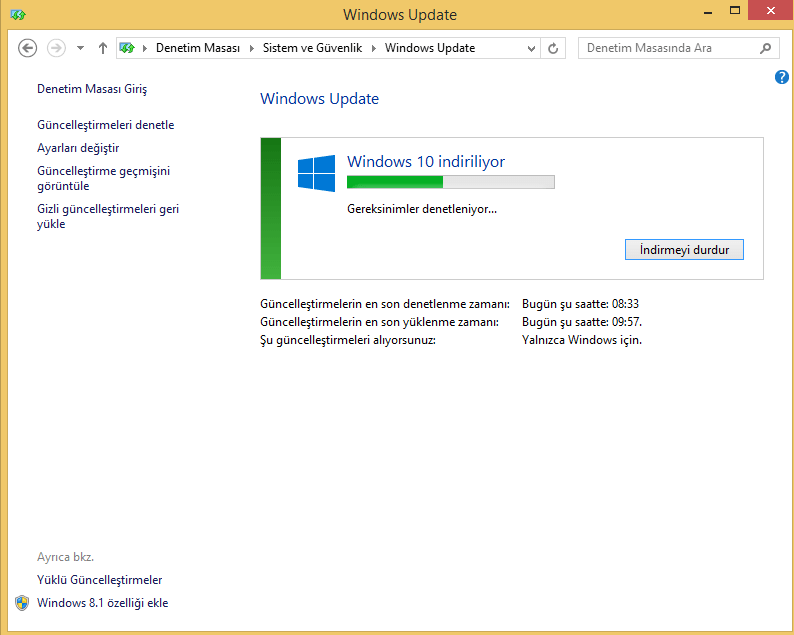Screen dimensions: 794x635
Task: Select Windows Update breadcrumb segment
Action: 430,48
